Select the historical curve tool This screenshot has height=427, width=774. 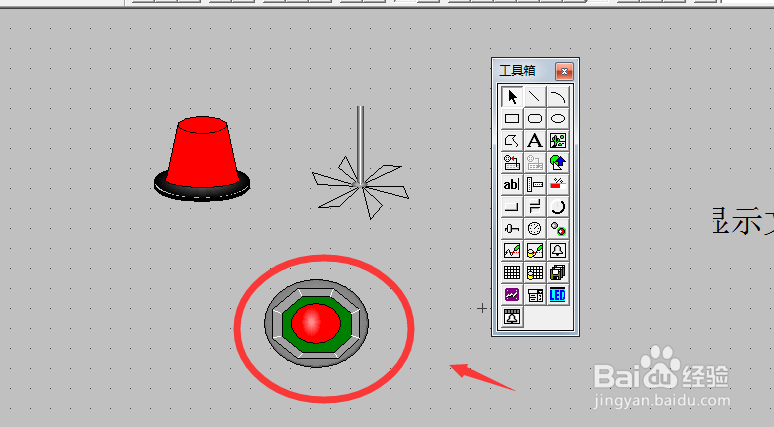535,251
